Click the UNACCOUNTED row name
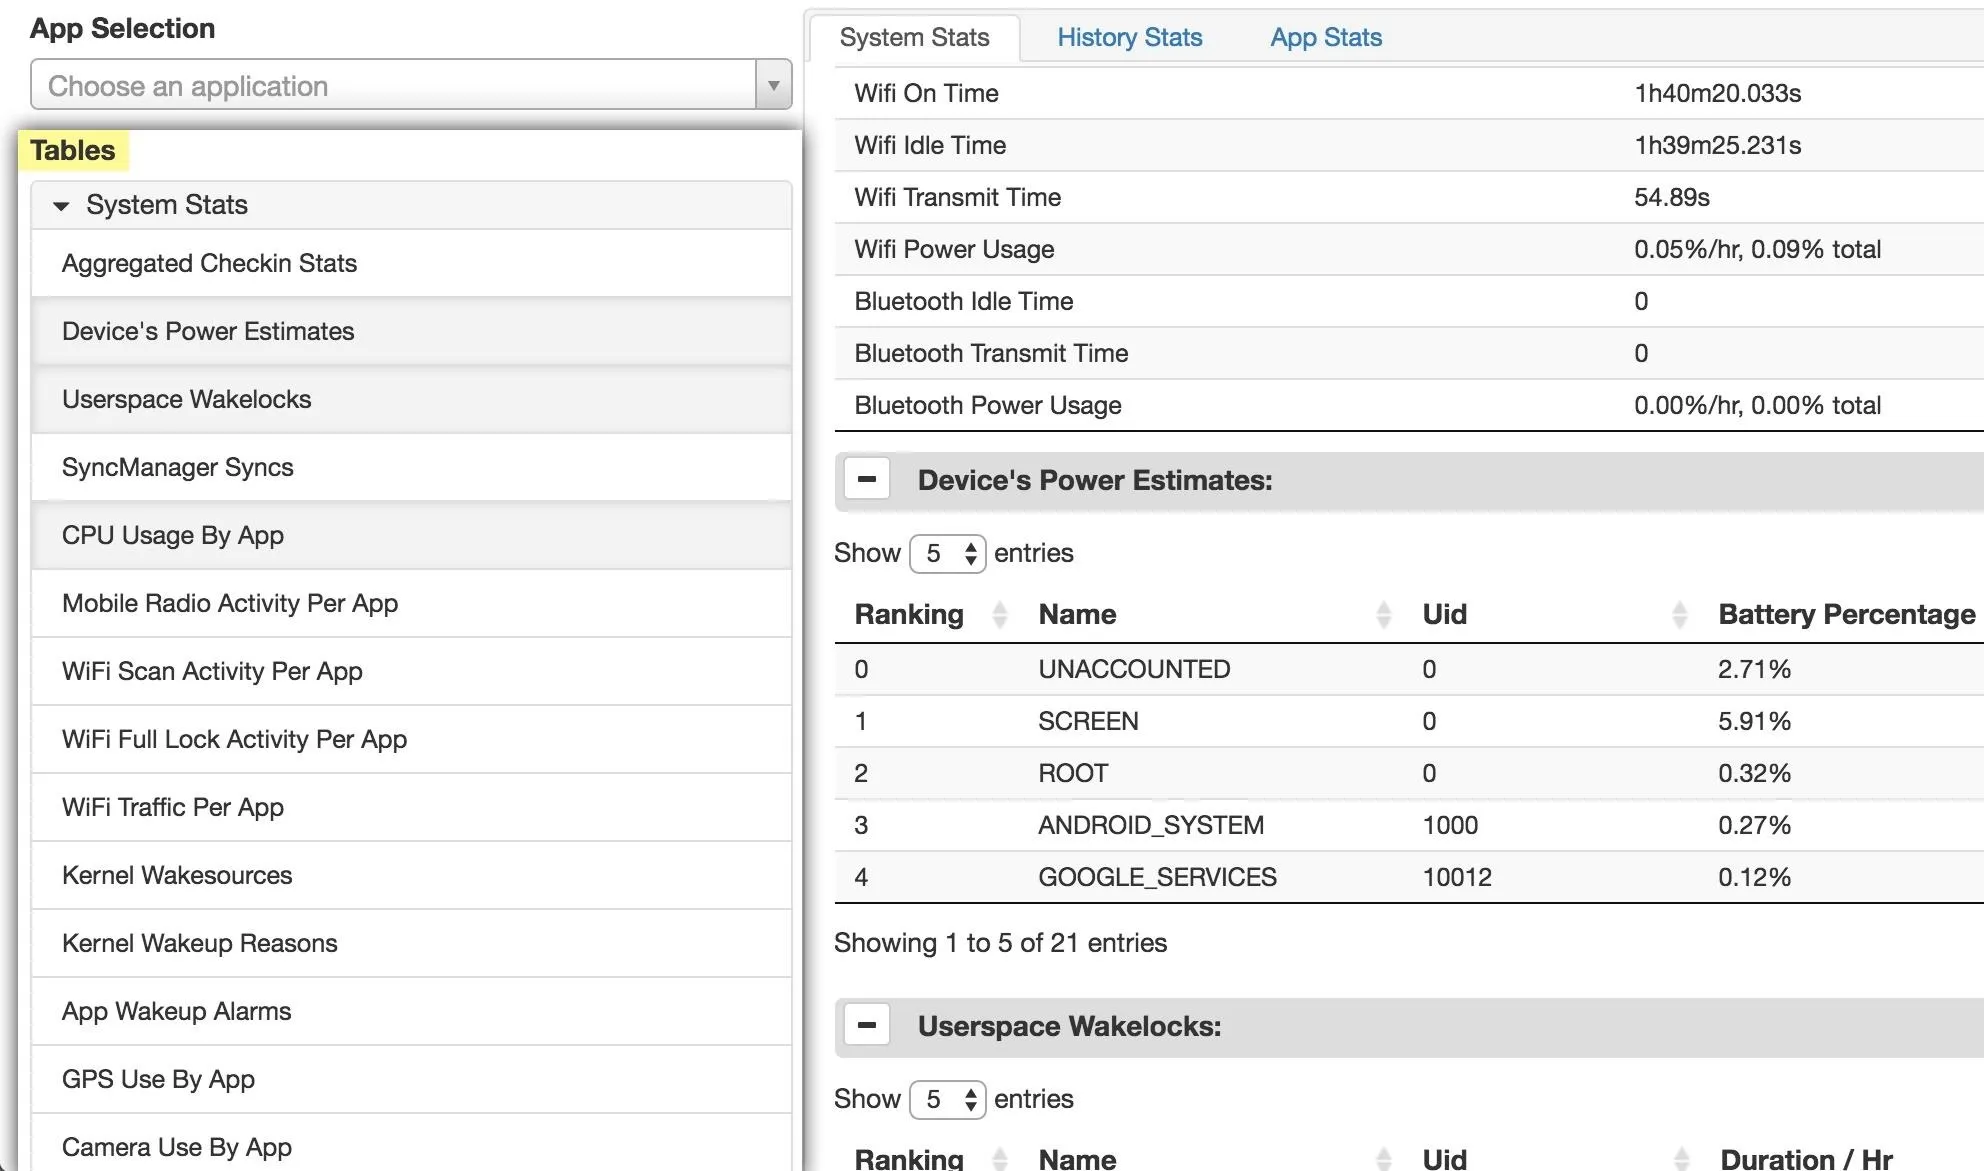Viewport: 1984px width, 1171px height. pos(1134,669)
